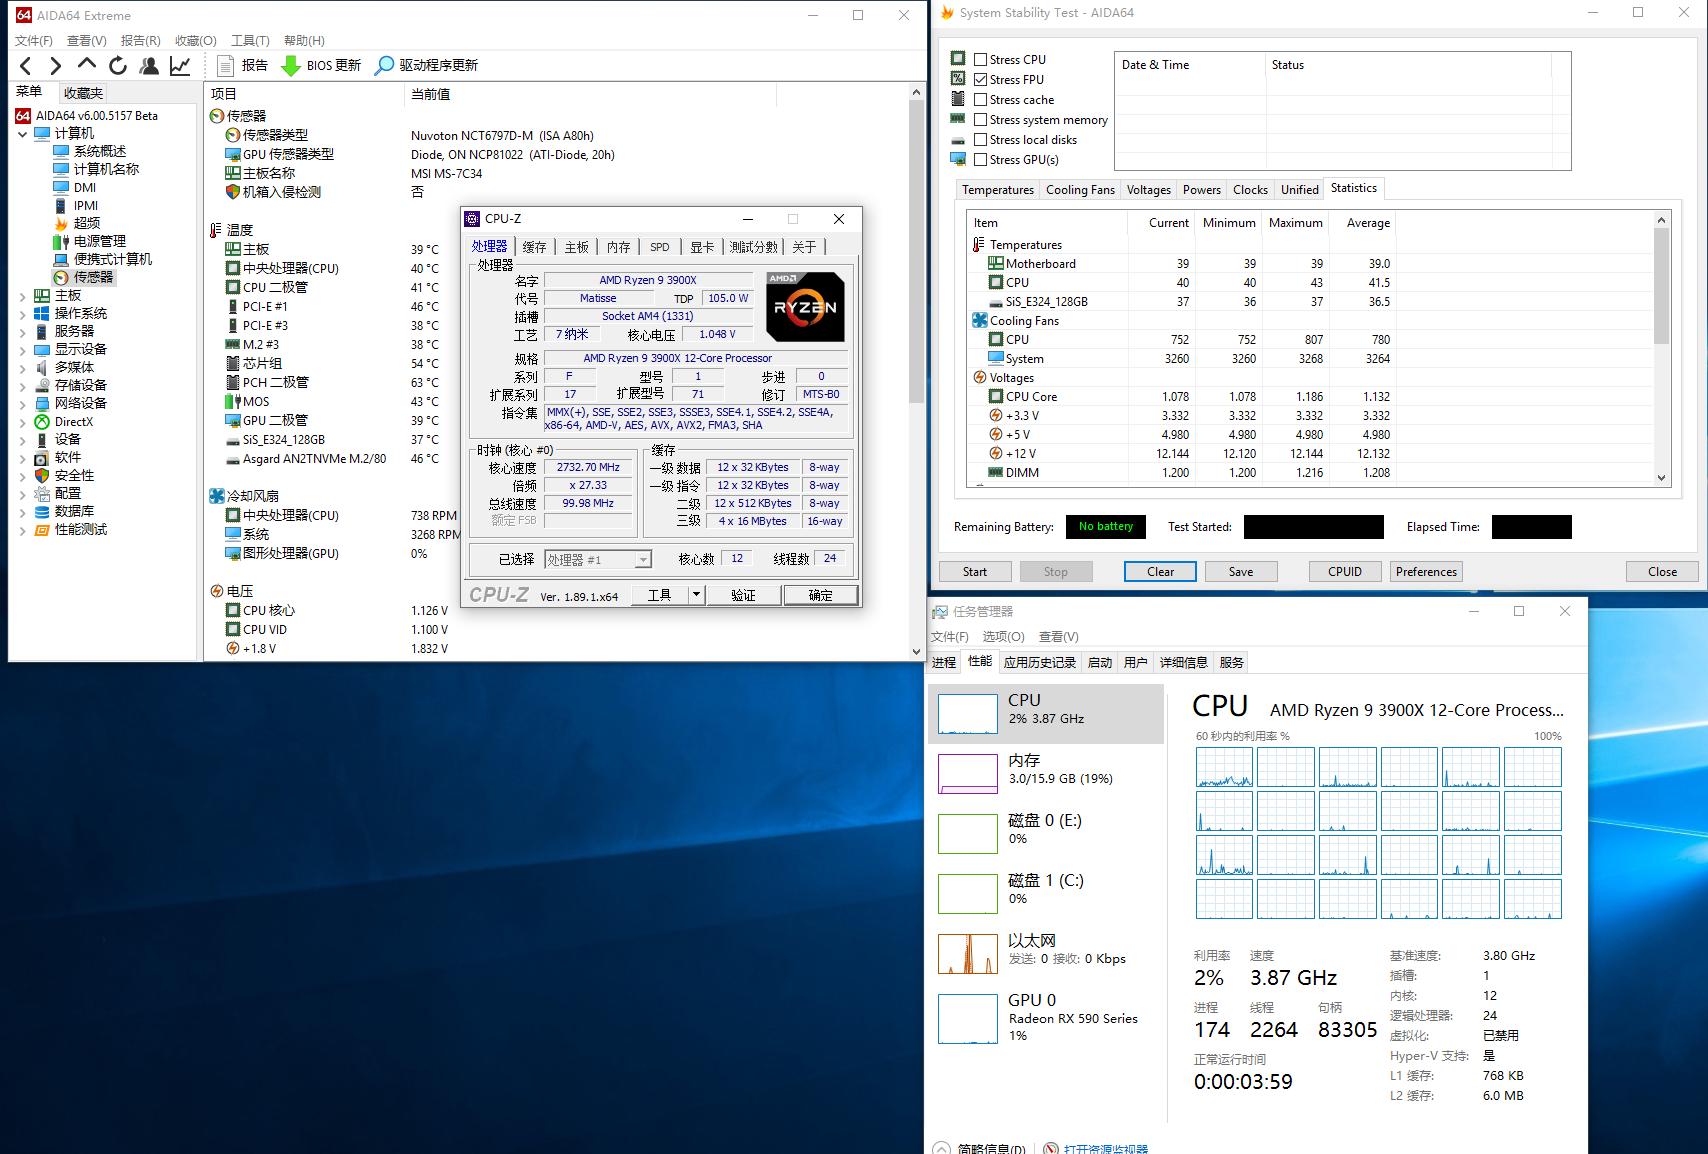Screen dimensions: 1708x1154
Task: Click the back navigation arrow in AIDA64
Action: [26, 66]
